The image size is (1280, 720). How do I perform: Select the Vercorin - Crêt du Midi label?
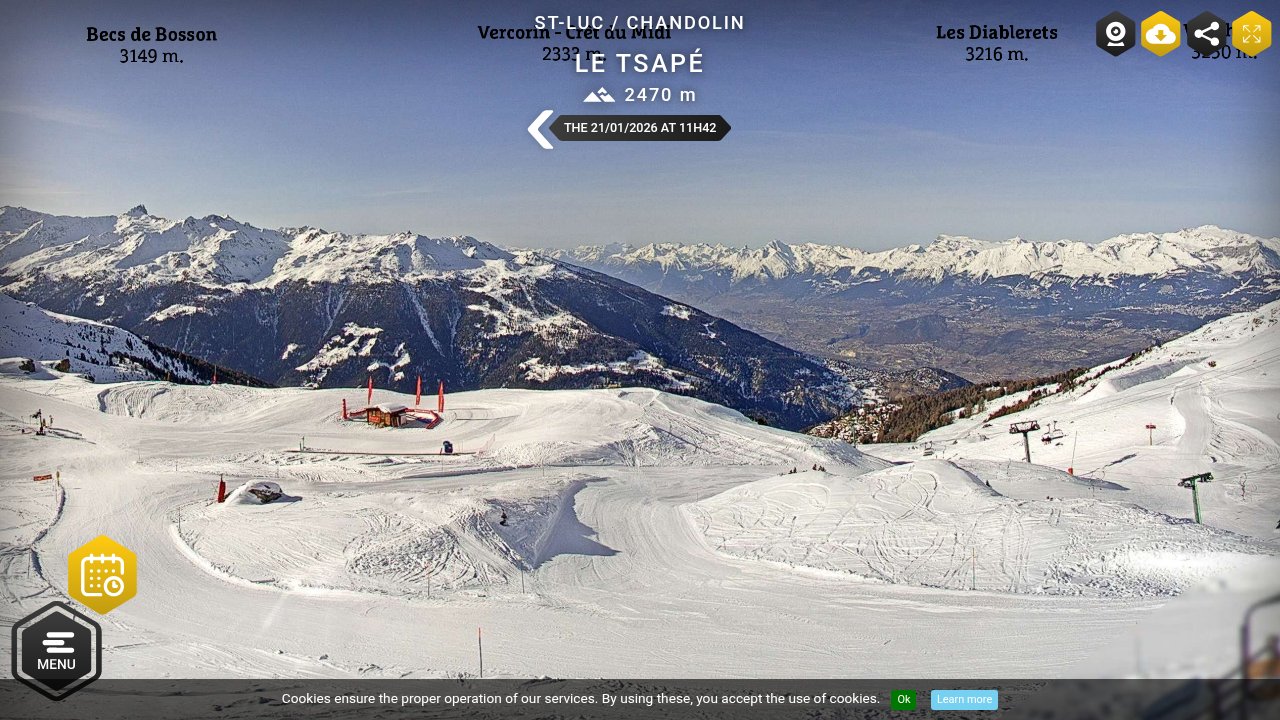574,43
